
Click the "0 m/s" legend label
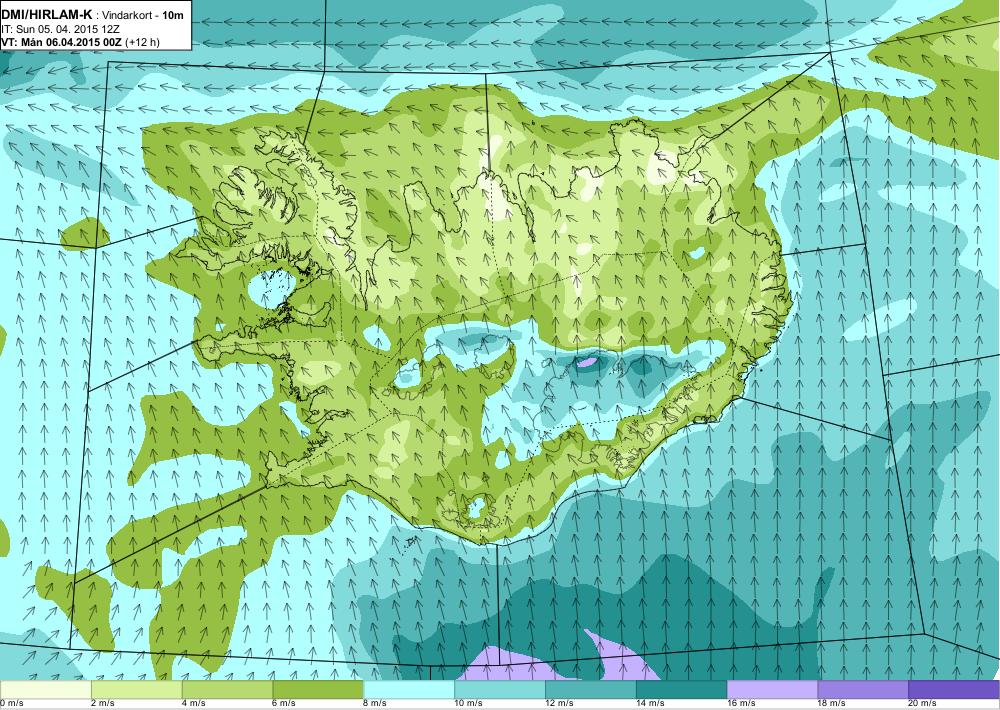11,704
